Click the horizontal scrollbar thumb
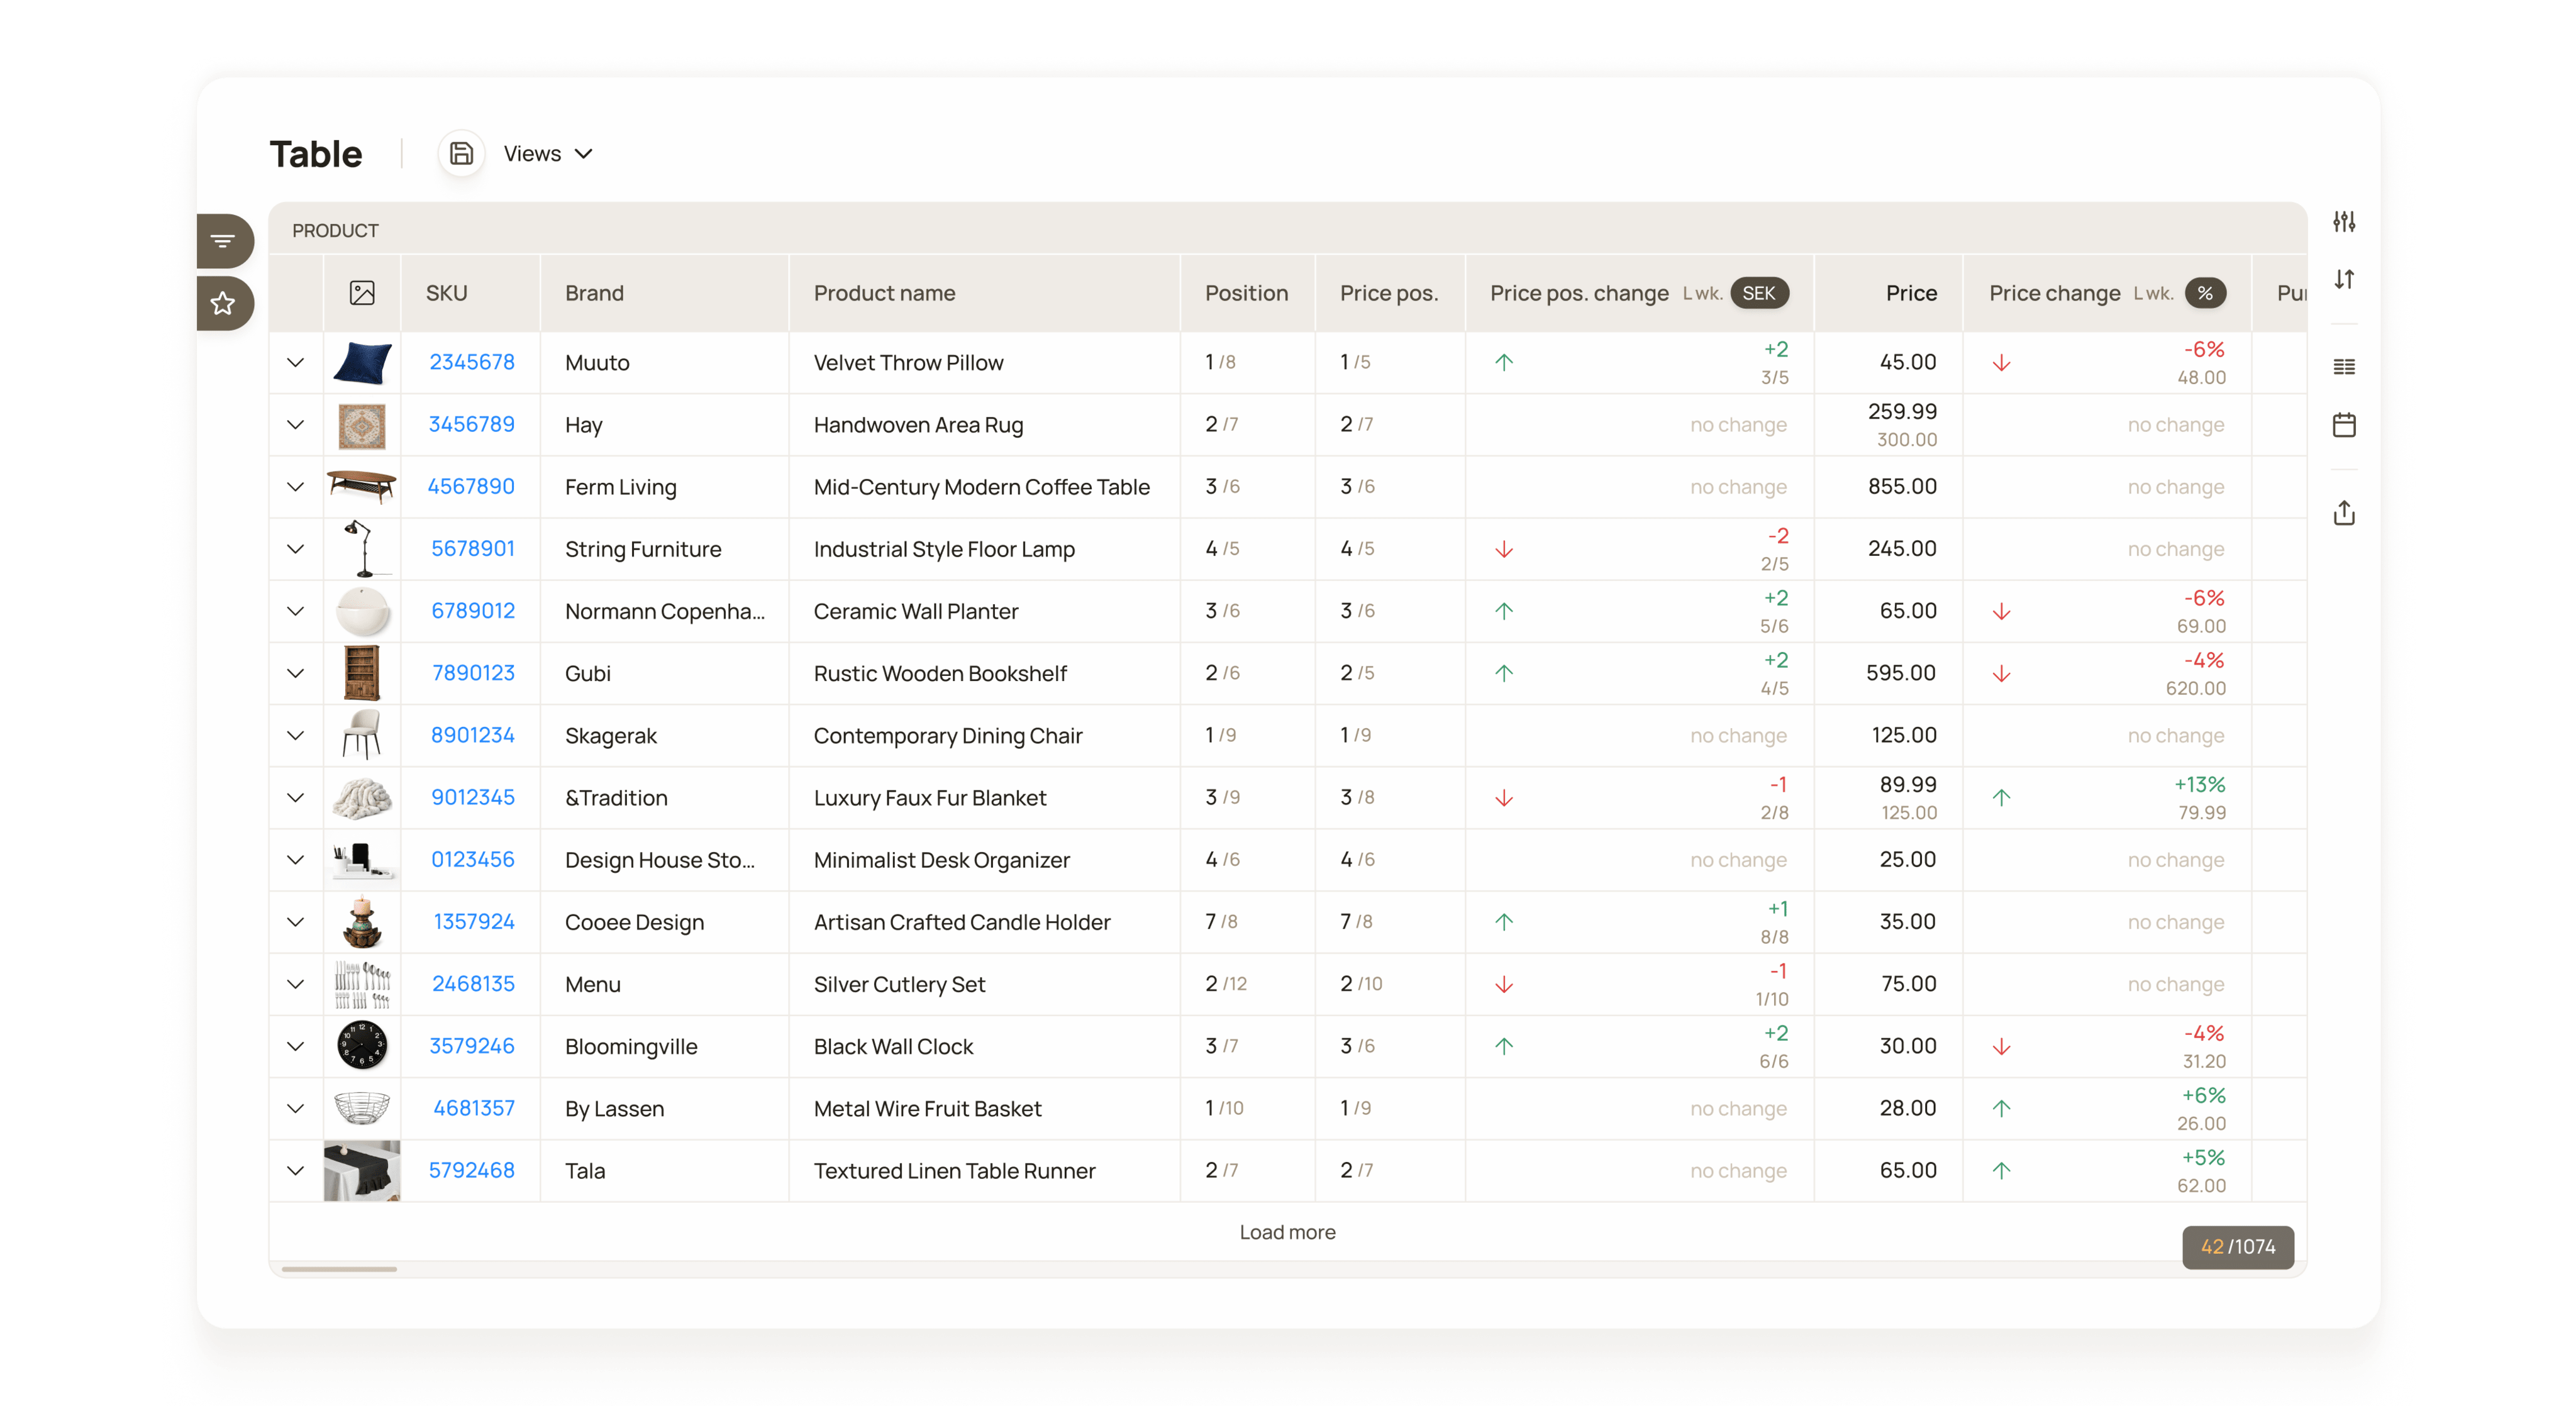This screenshot has width=2576, height=1406. coord(339,1269)
